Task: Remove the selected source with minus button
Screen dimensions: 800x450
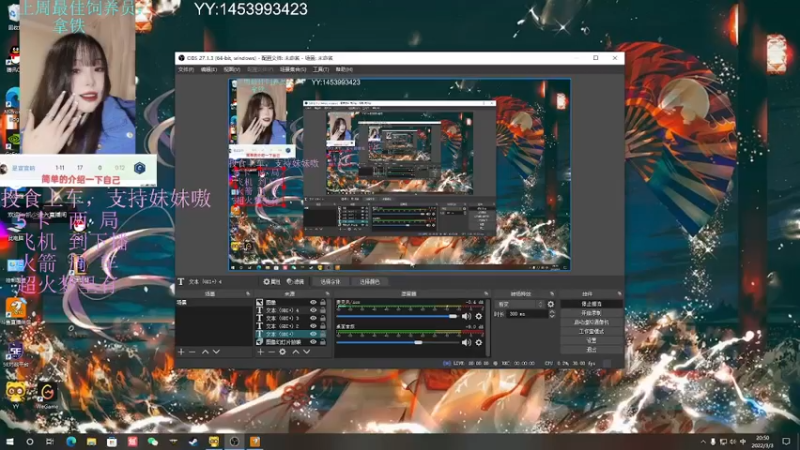Action: 271,352
